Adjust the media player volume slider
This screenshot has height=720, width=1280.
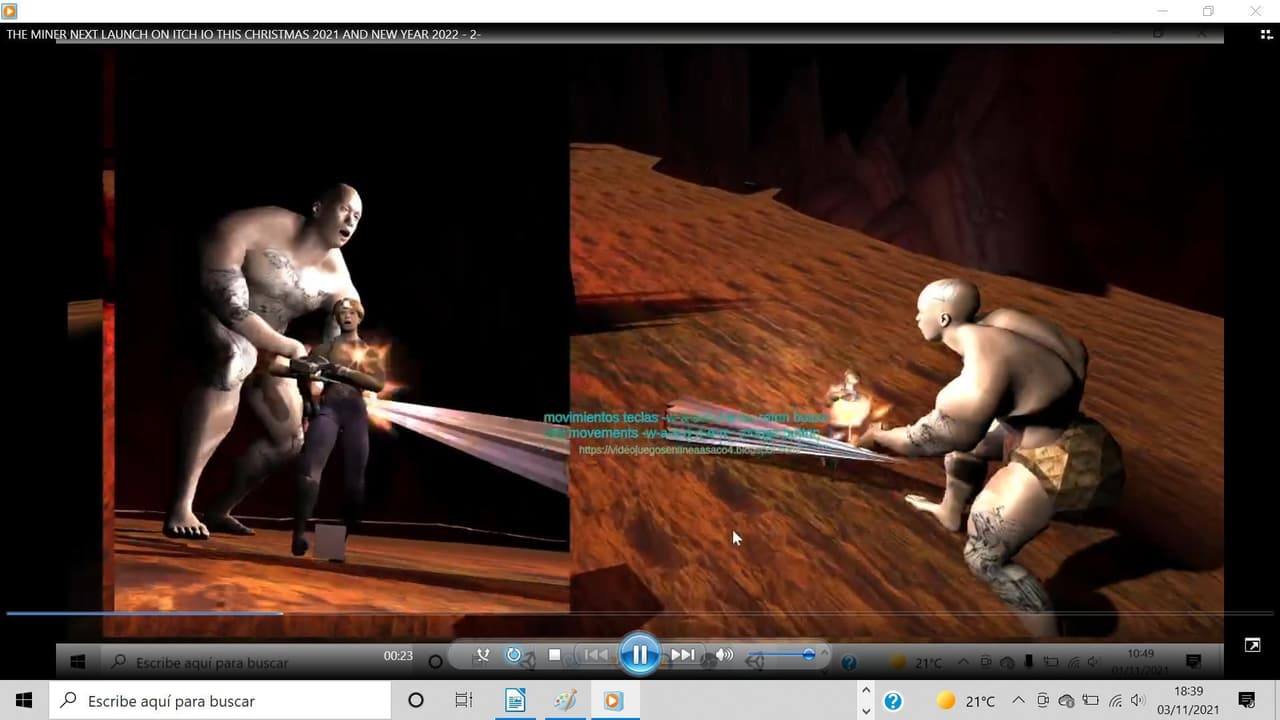click(782, 655)
